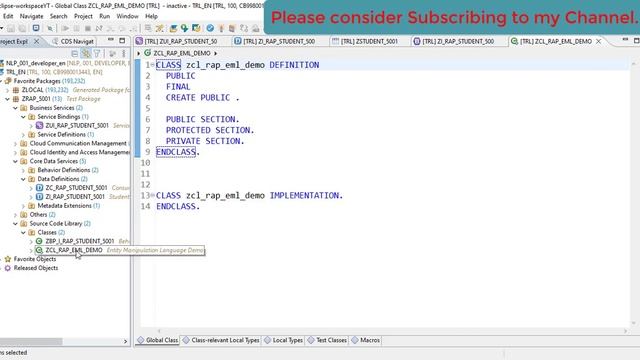Open the Search menu

[x=58, y=16]
